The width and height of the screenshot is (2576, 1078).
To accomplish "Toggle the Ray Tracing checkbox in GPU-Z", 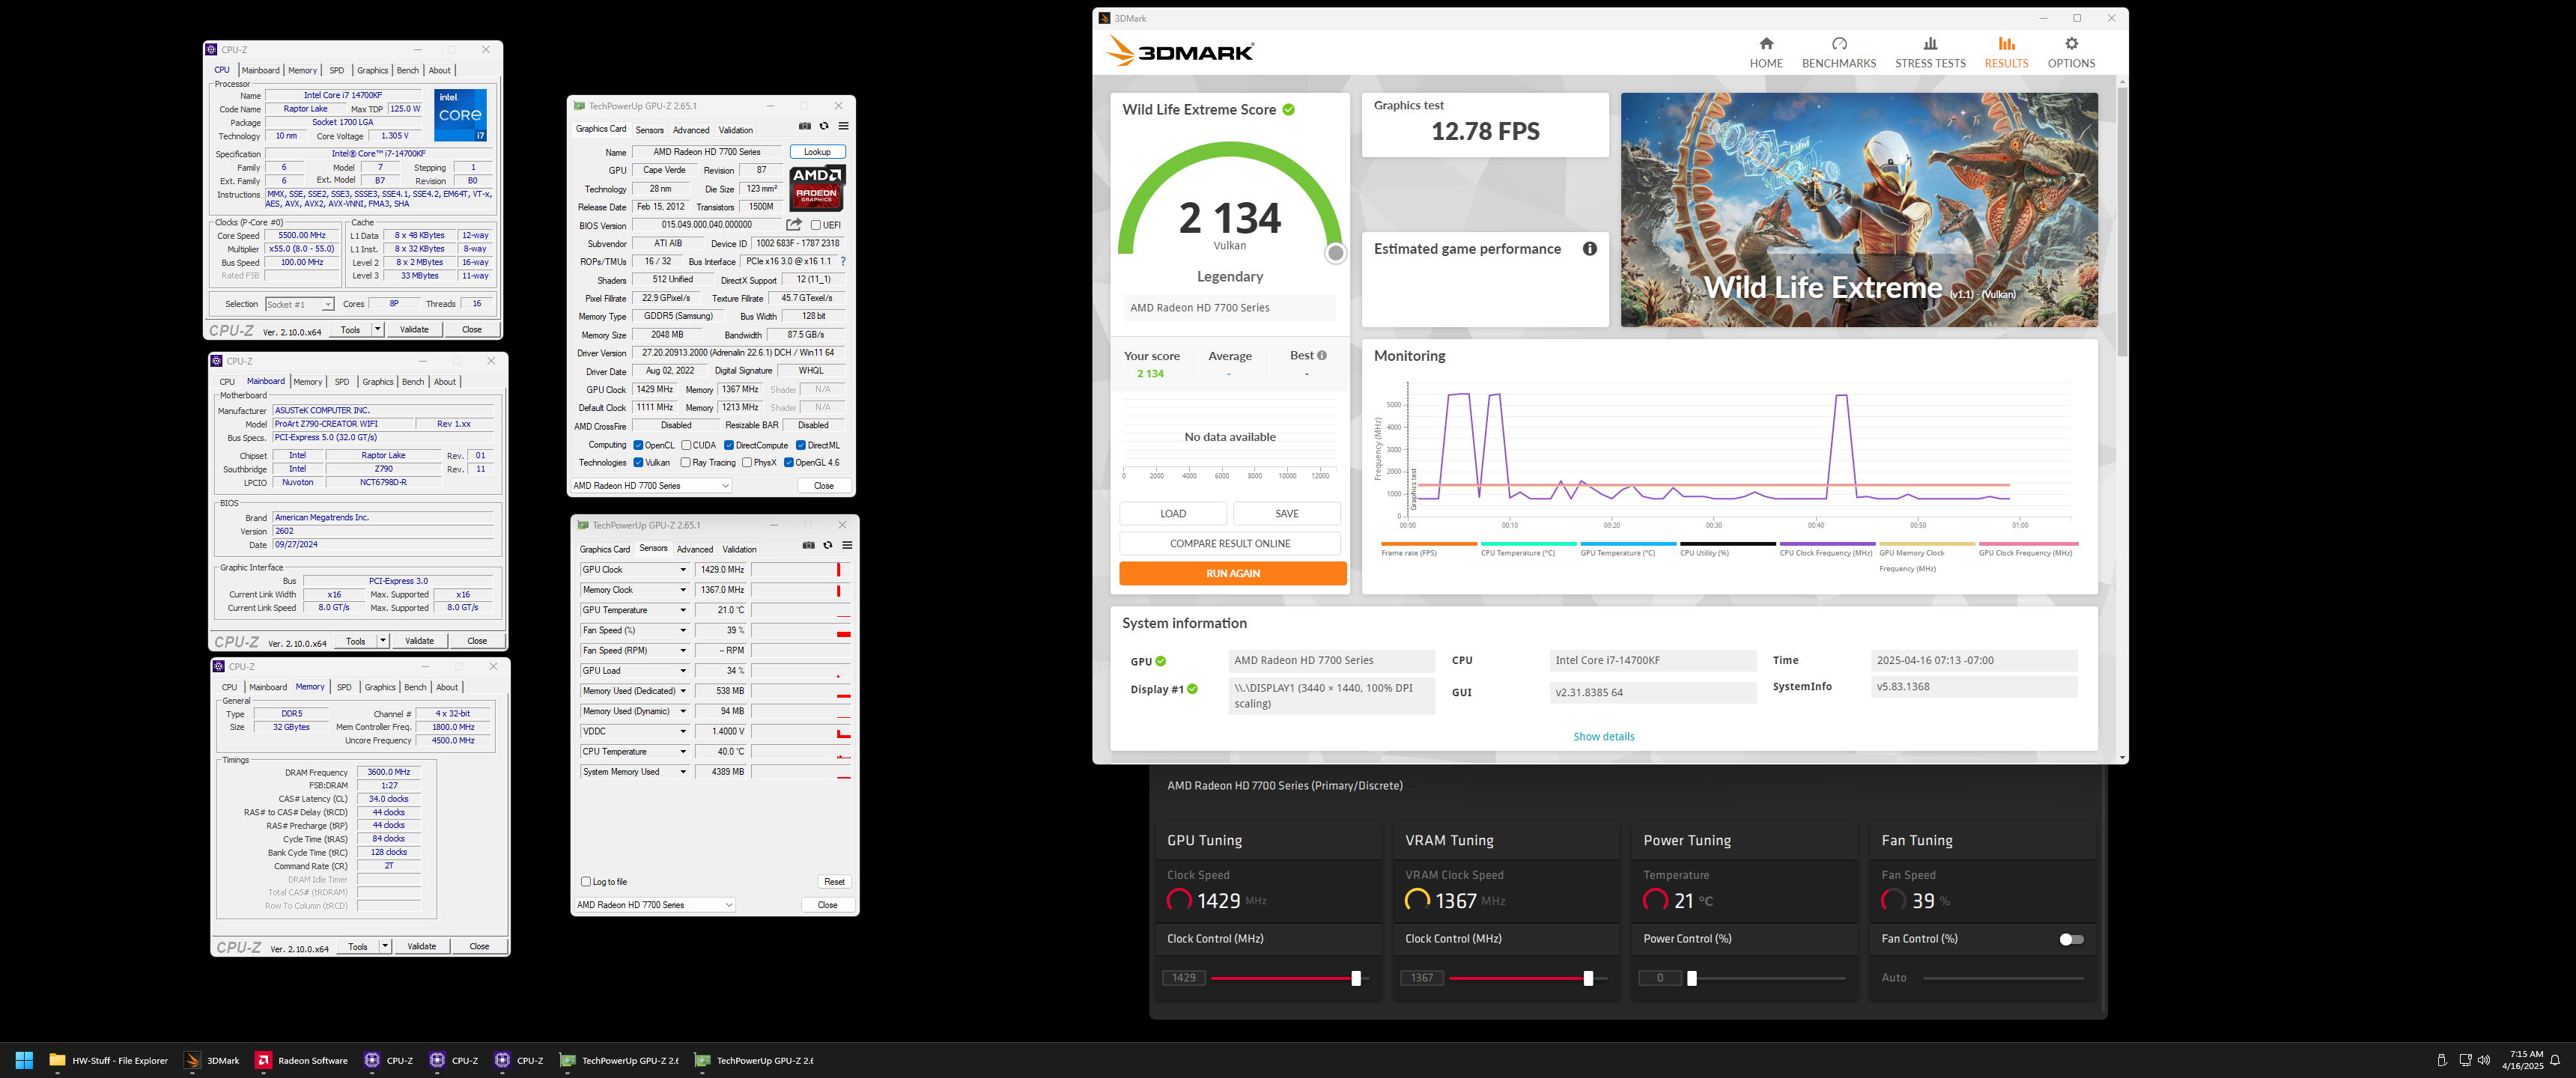I will coord(685,462).
